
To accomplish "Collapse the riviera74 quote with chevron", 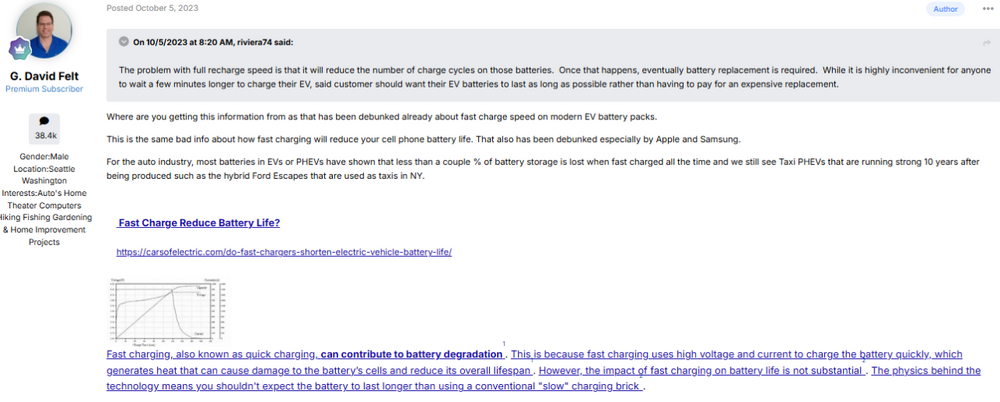I will (124, 42).
